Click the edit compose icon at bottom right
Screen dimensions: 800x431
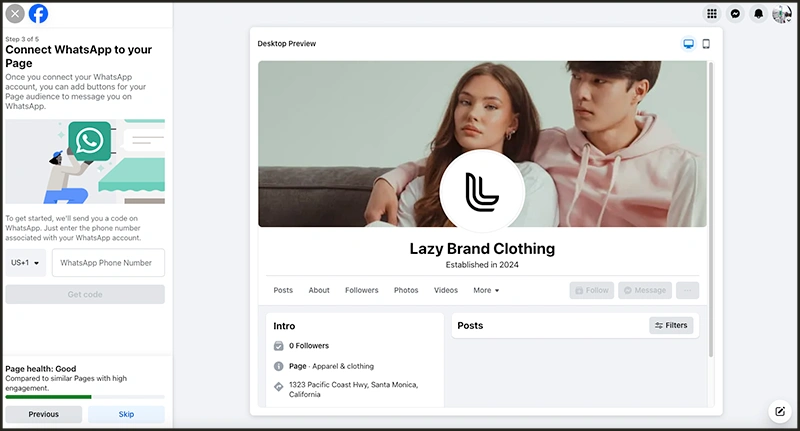click(x=778, y=411)
